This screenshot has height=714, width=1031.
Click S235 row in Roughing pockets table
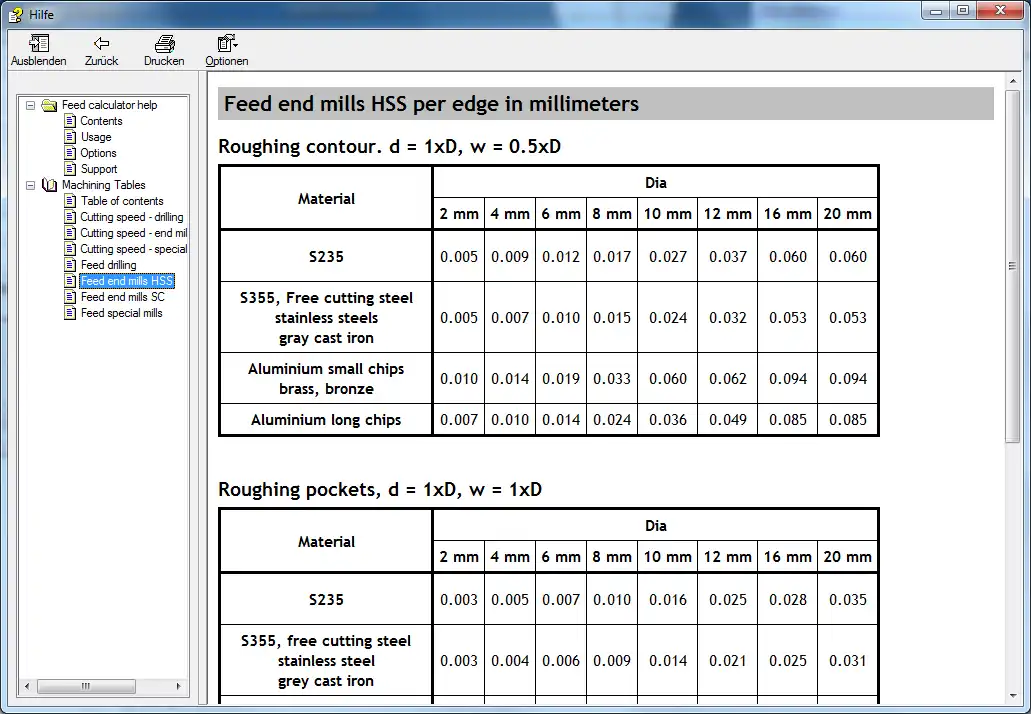click(x=549, y=600)
